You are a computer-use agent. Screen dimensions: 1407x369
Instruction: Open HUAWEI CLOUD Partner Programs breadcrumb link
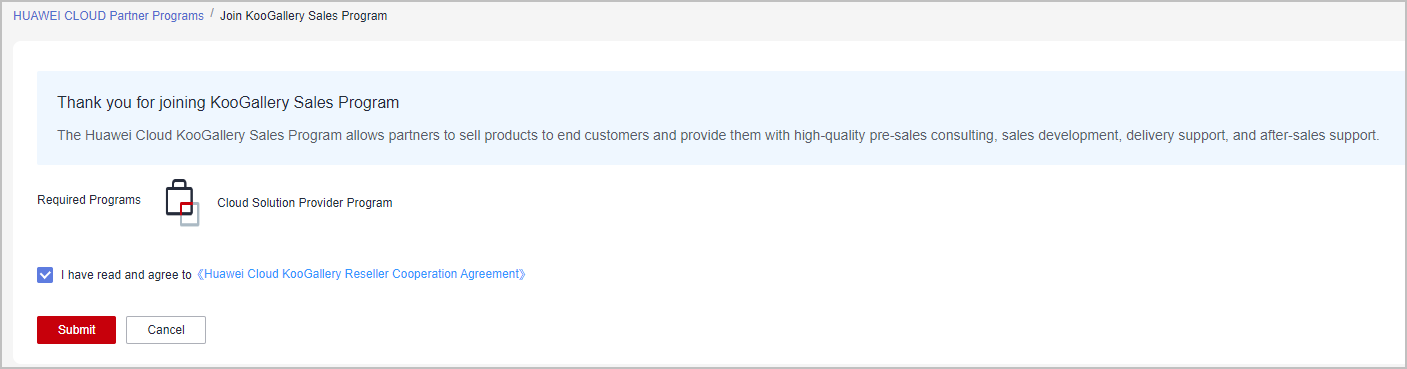coord(108,16)
